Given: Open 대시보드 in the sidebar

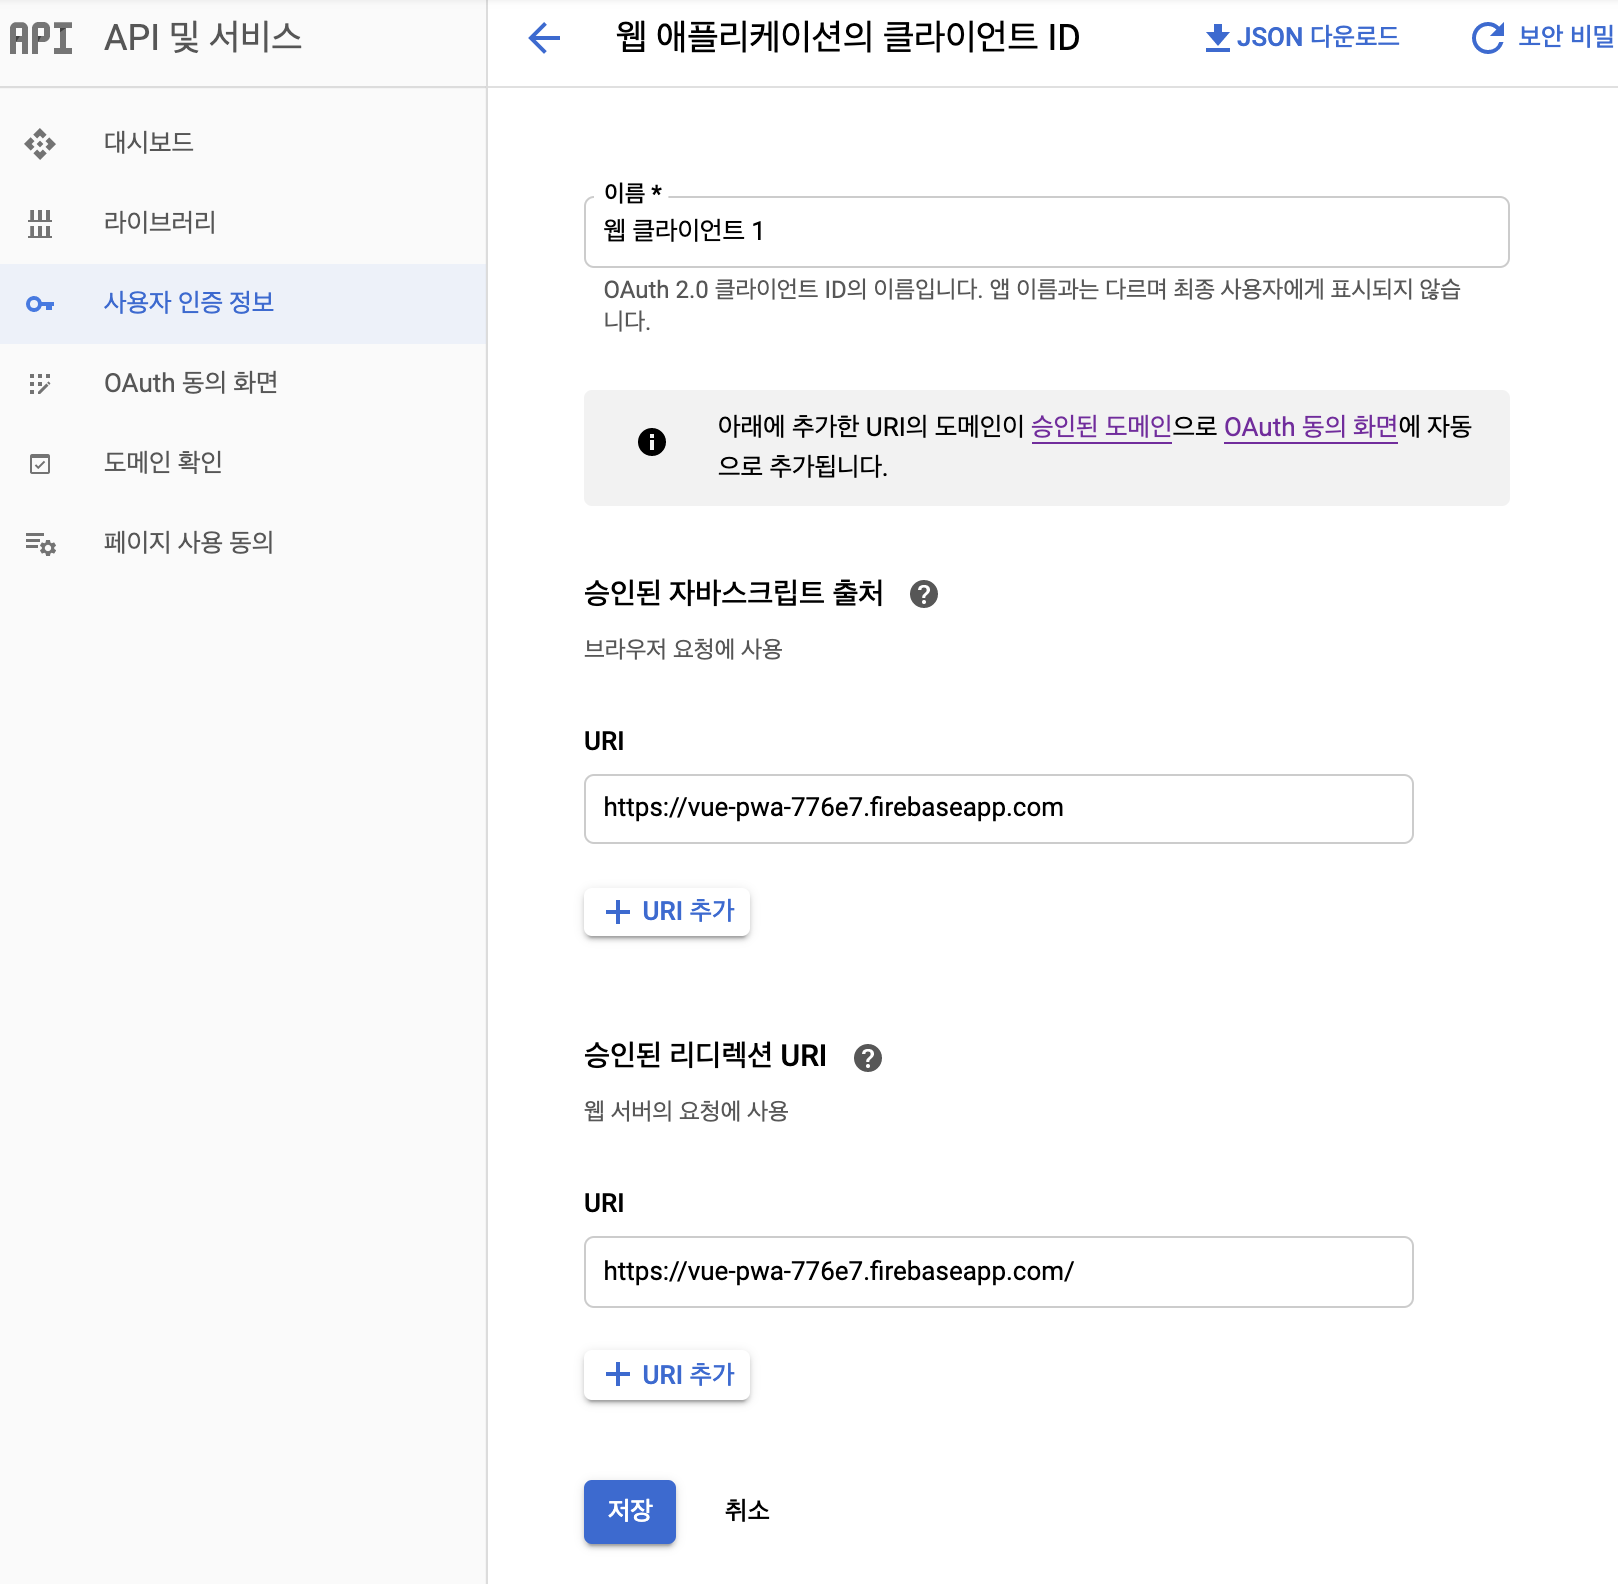Looking at the screenshot, I should click(243, 143).
